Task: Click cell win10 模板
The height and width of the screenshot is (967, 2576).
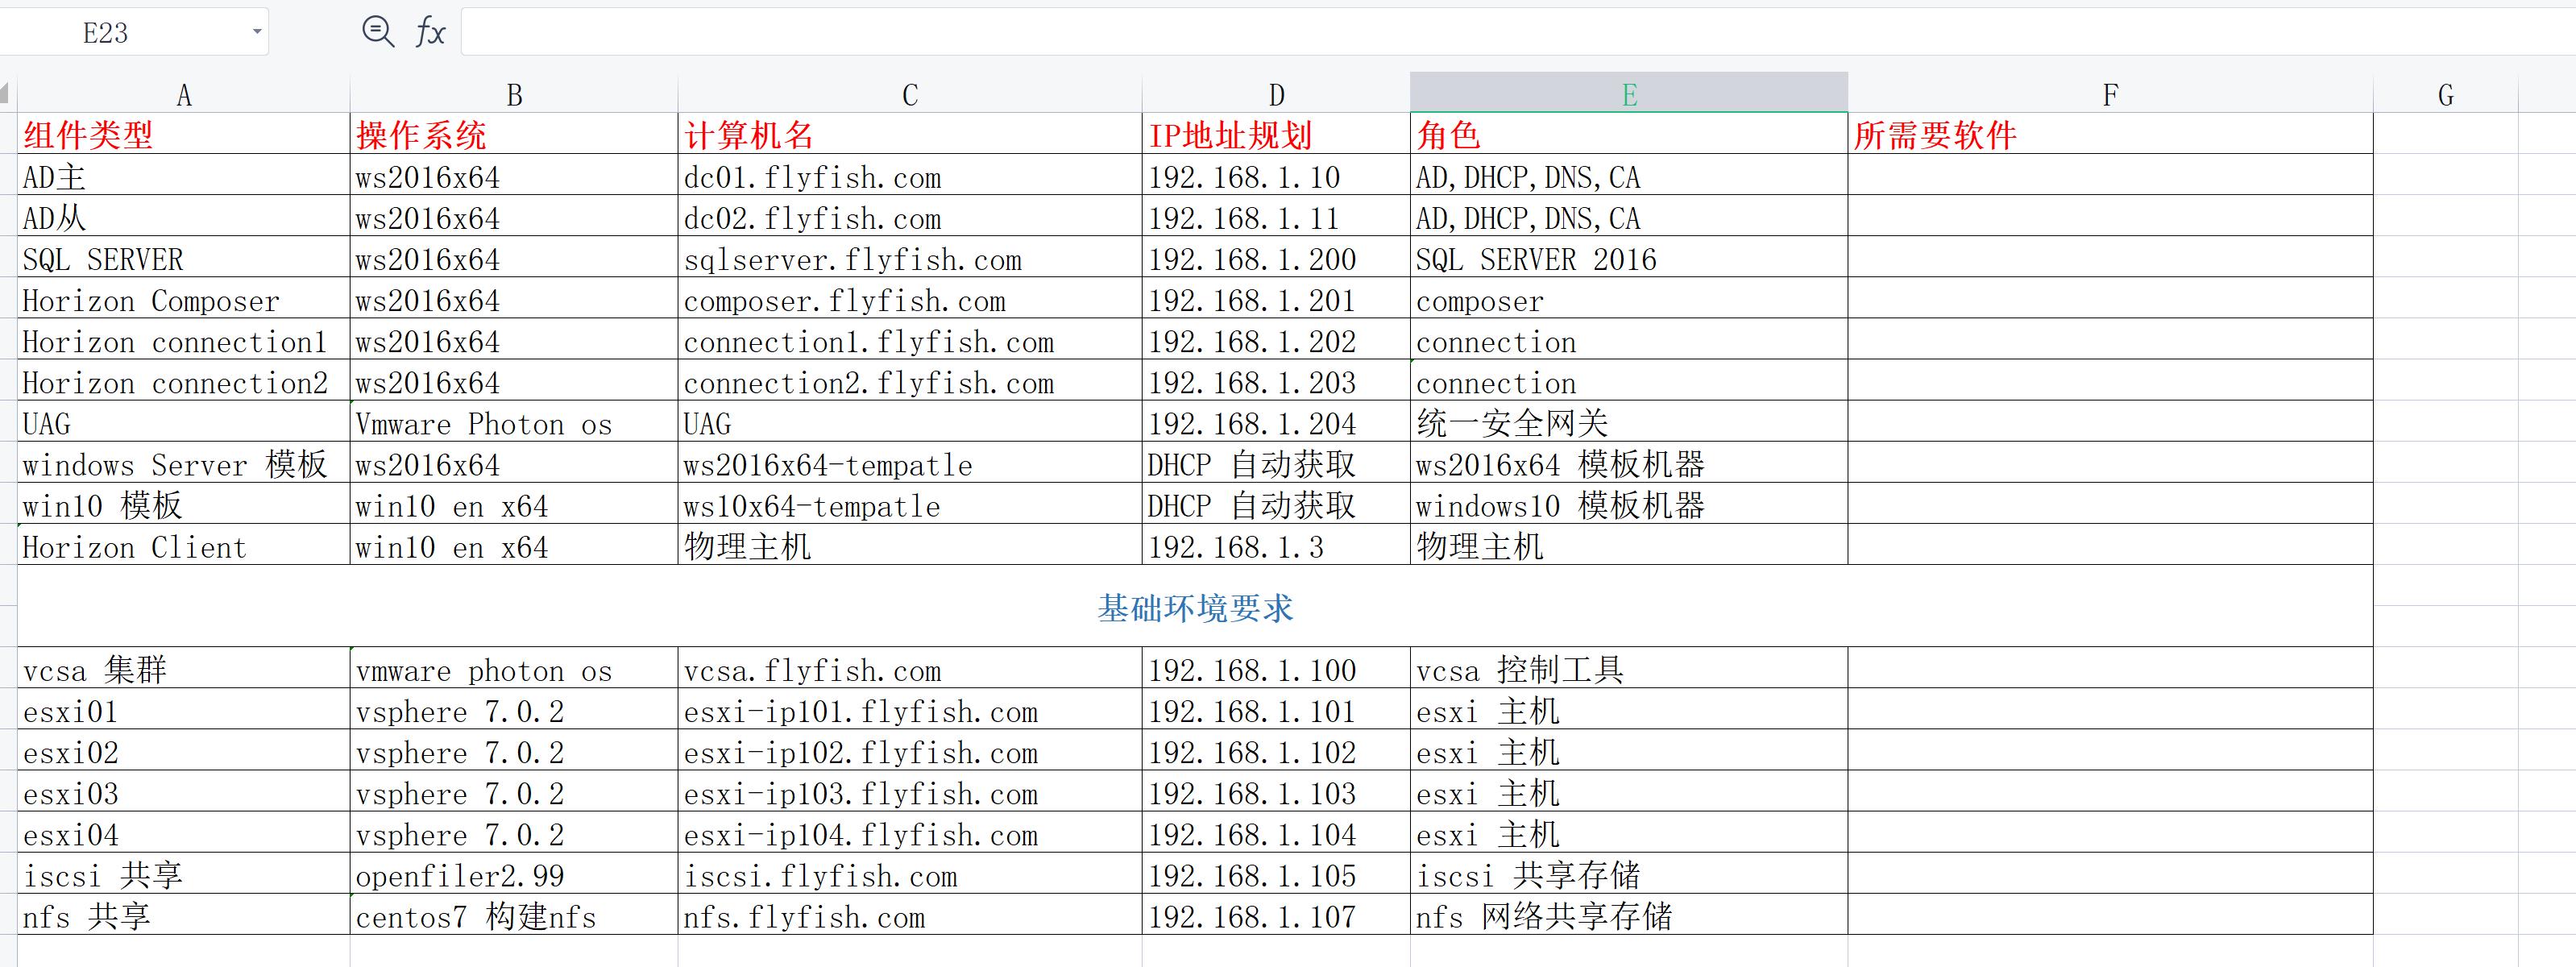Action: tap(184, 503)
